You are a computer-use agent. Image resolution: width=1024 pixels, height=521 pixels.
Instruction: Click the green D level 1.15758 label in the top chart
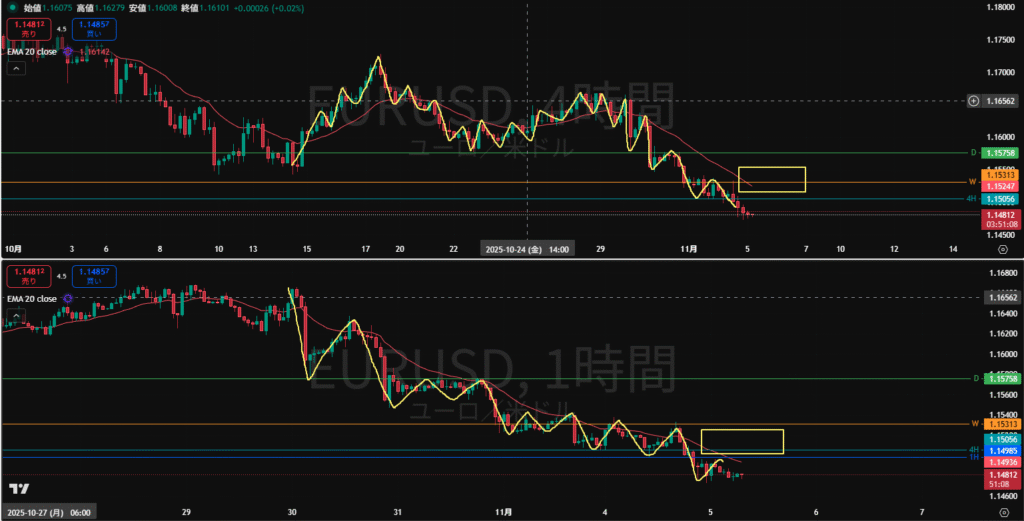point(999,153)
